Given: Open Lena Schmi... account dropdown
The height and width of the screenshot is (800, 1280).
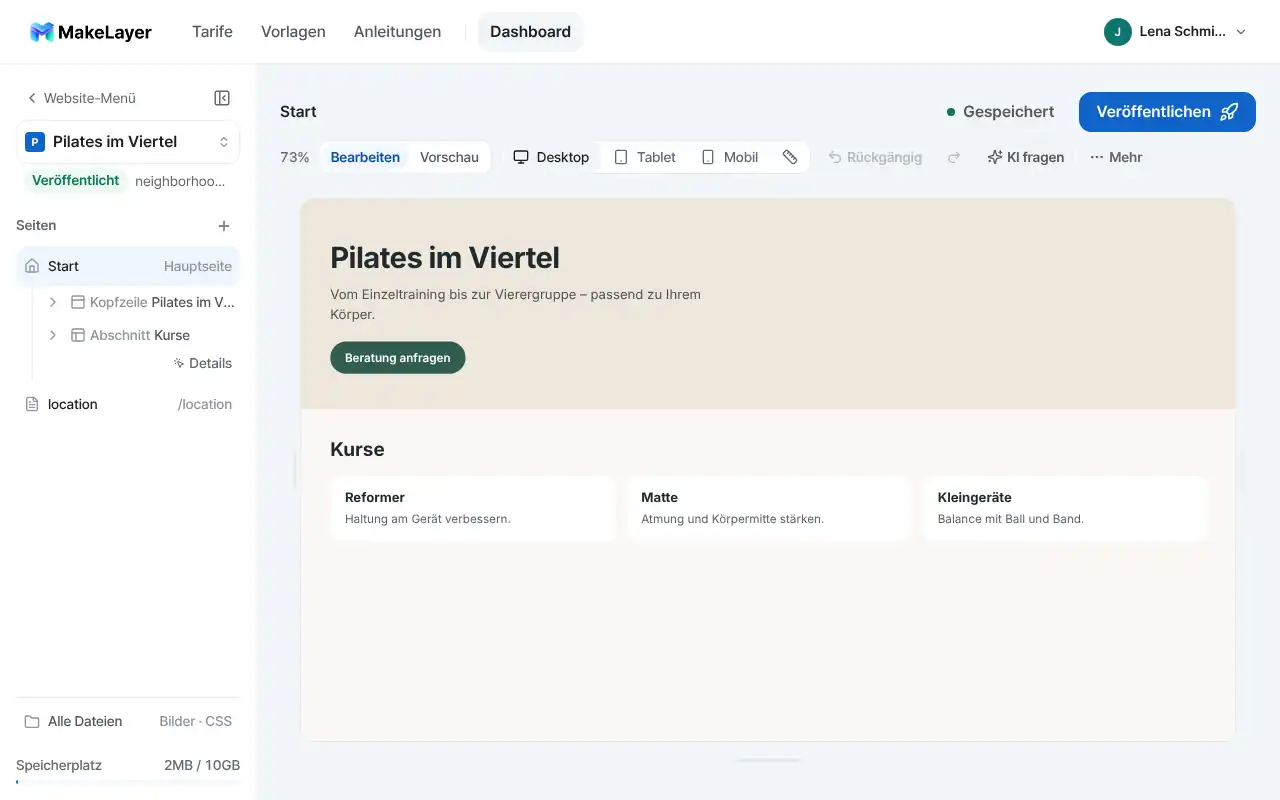Looking at the screenshot, I should coord(1176,32).
